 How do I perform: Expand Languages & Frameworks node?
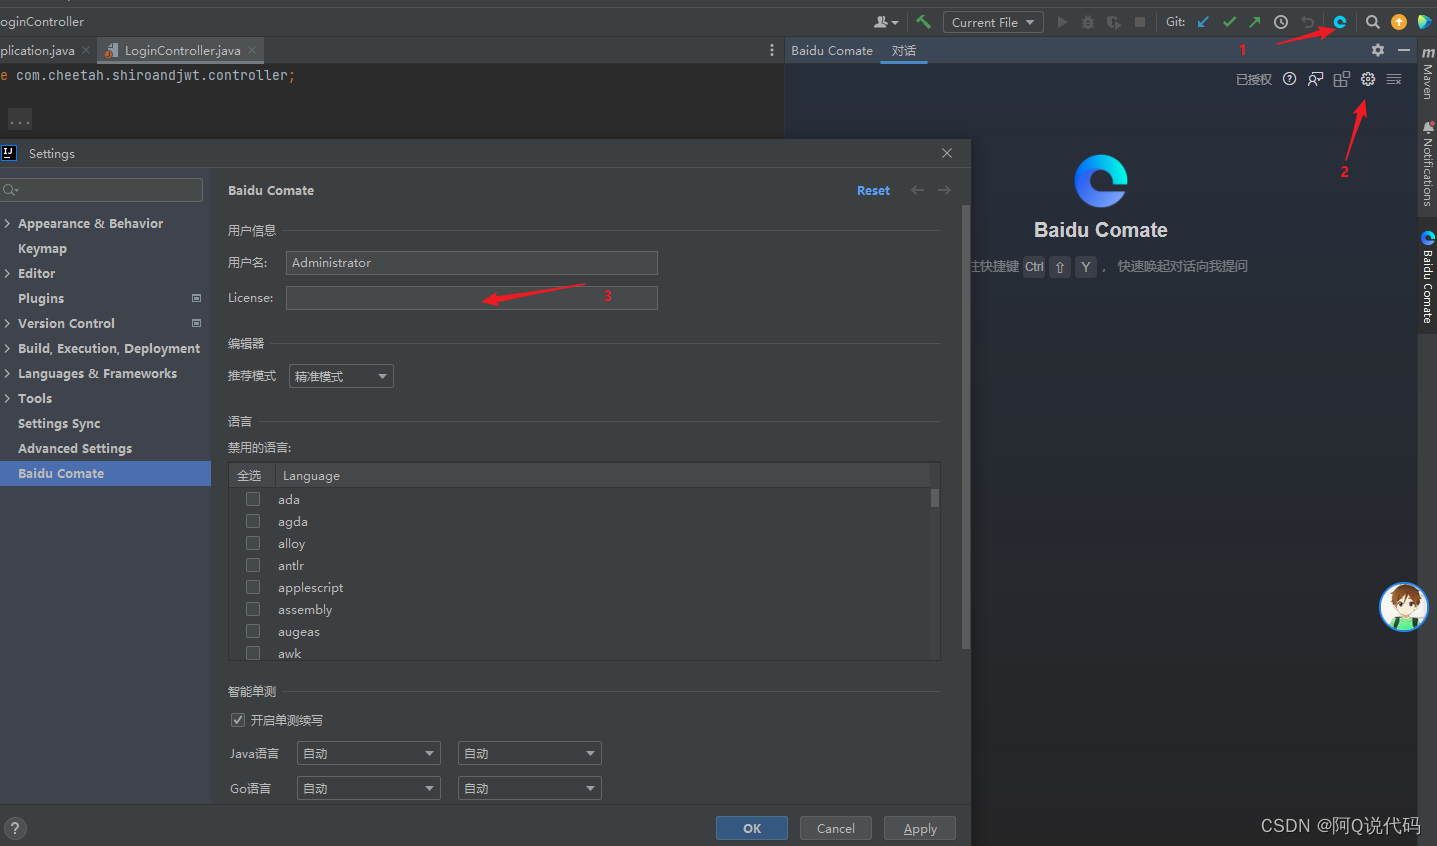pyautogui.click(x=8, y=373)
